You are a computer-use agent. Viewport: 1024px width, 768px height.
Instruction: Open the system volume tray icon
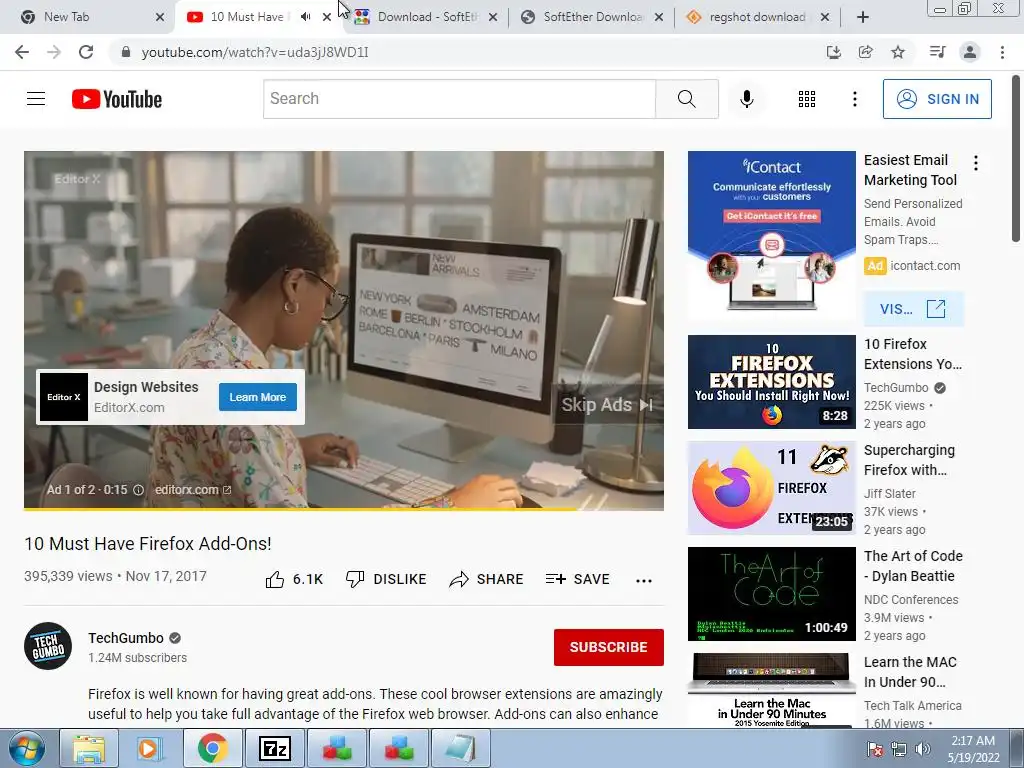pyautogui.click(x=923, y=749)
